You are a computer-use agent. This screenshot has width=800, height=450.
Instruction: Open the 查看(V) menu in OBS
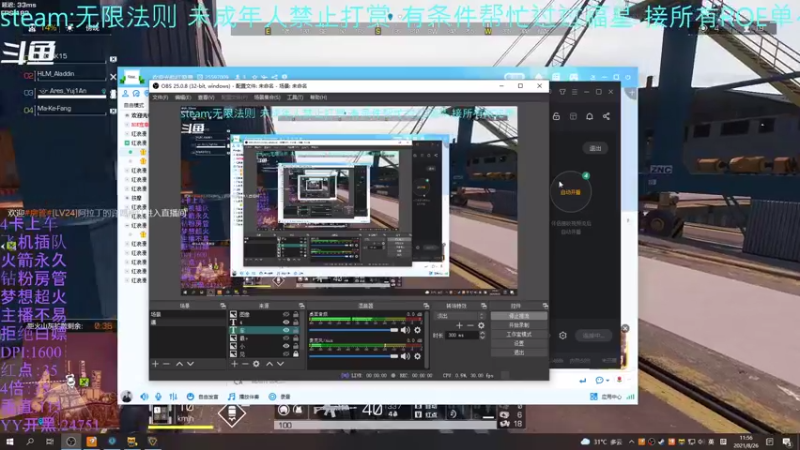click(x=206, y=97)
